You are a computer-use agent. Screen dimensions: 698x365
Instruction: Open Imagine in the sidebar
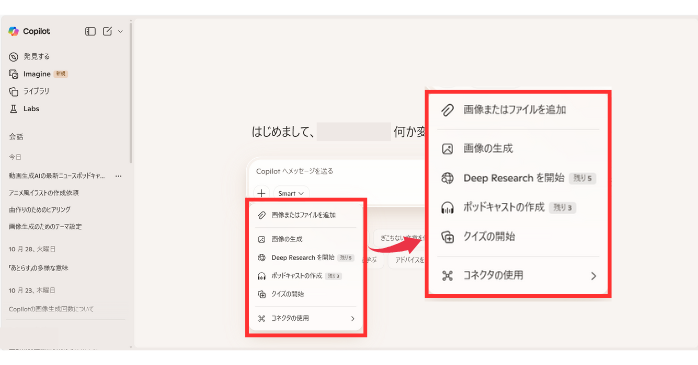(x=38, y=74)
